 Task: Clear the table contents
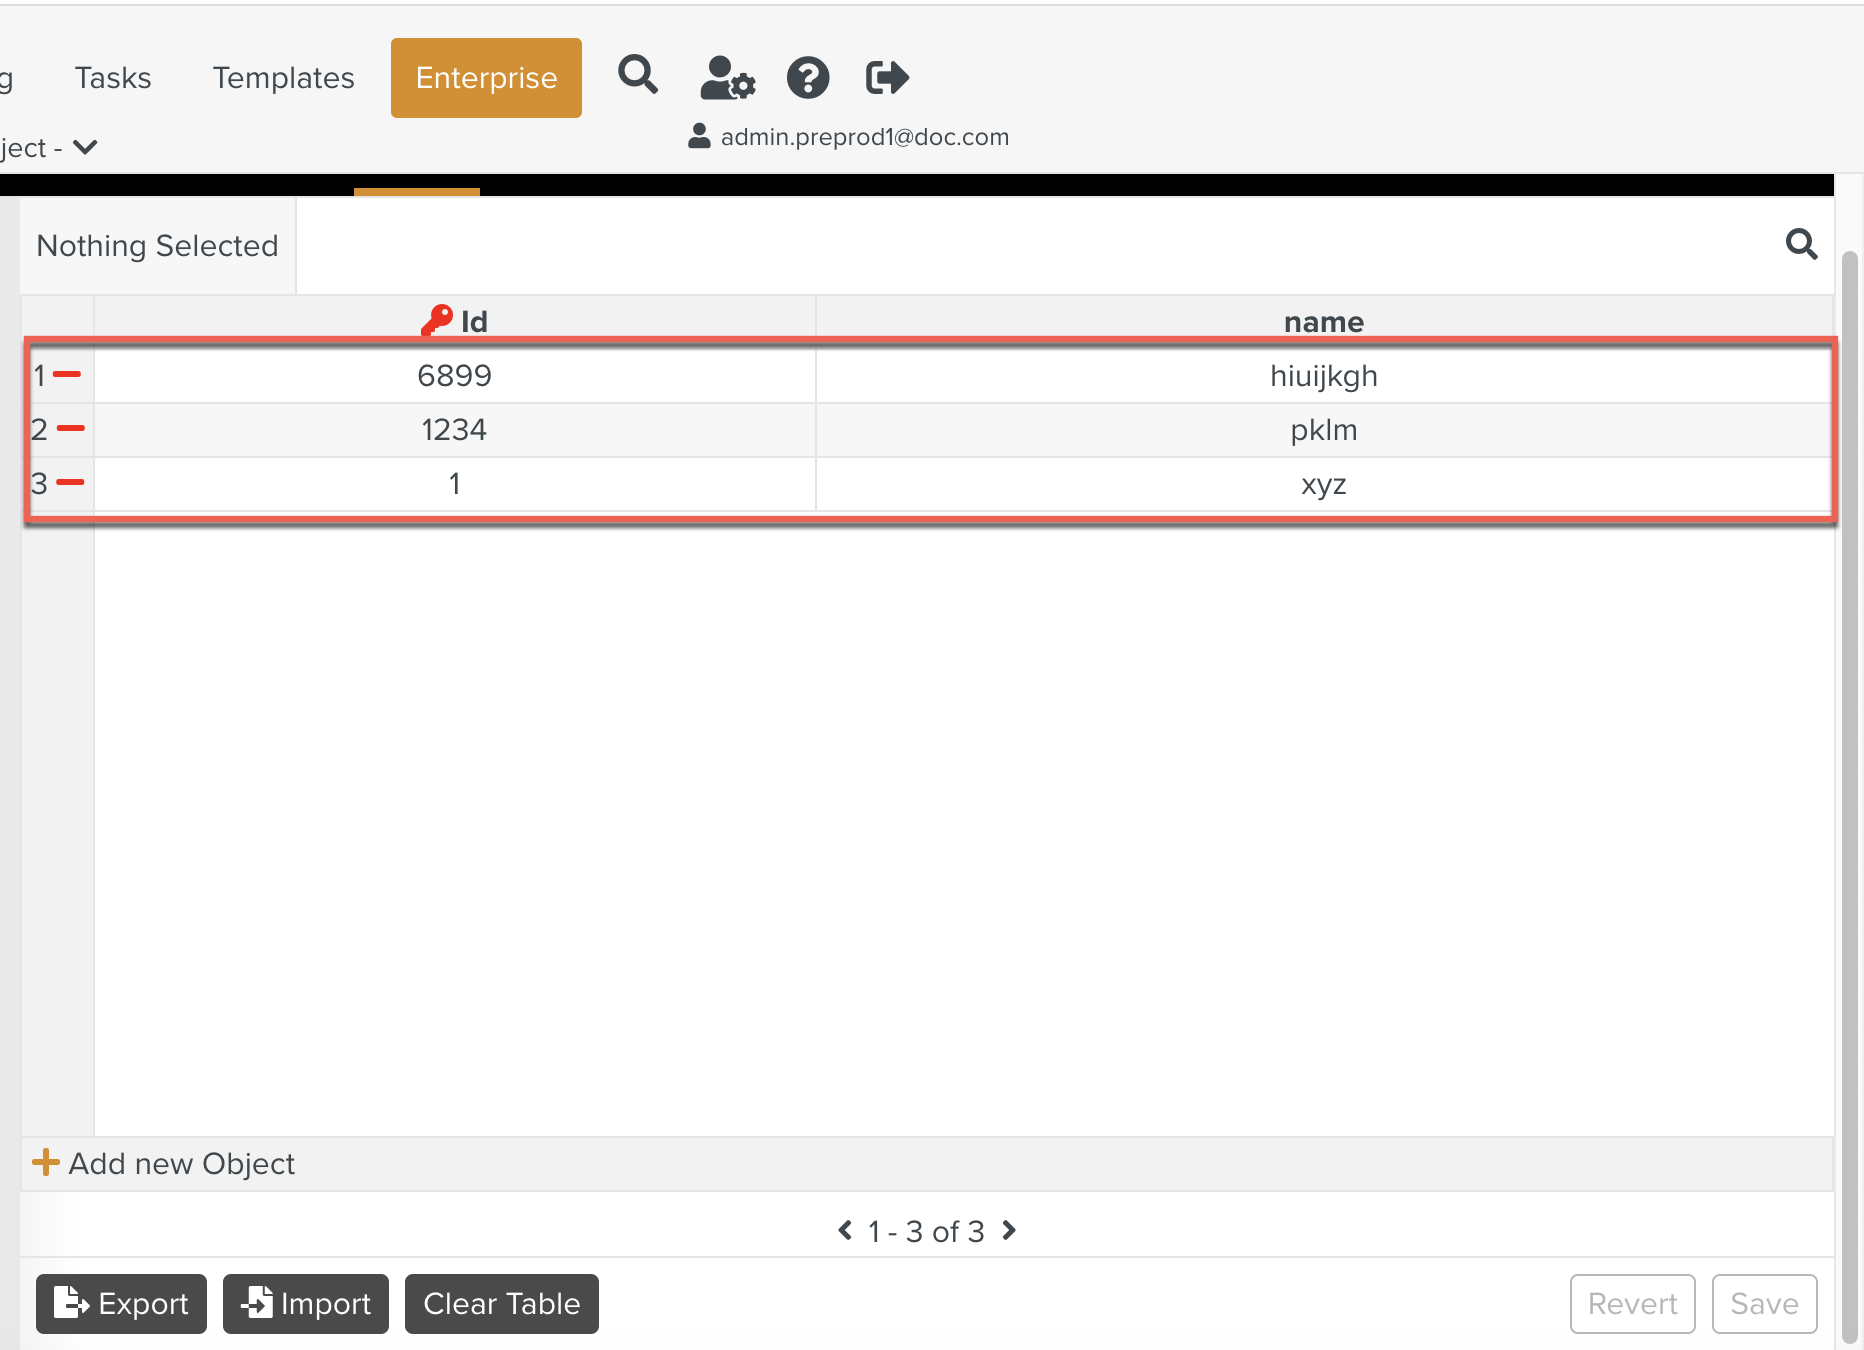pyautogui.click(x=501, y=1303)
